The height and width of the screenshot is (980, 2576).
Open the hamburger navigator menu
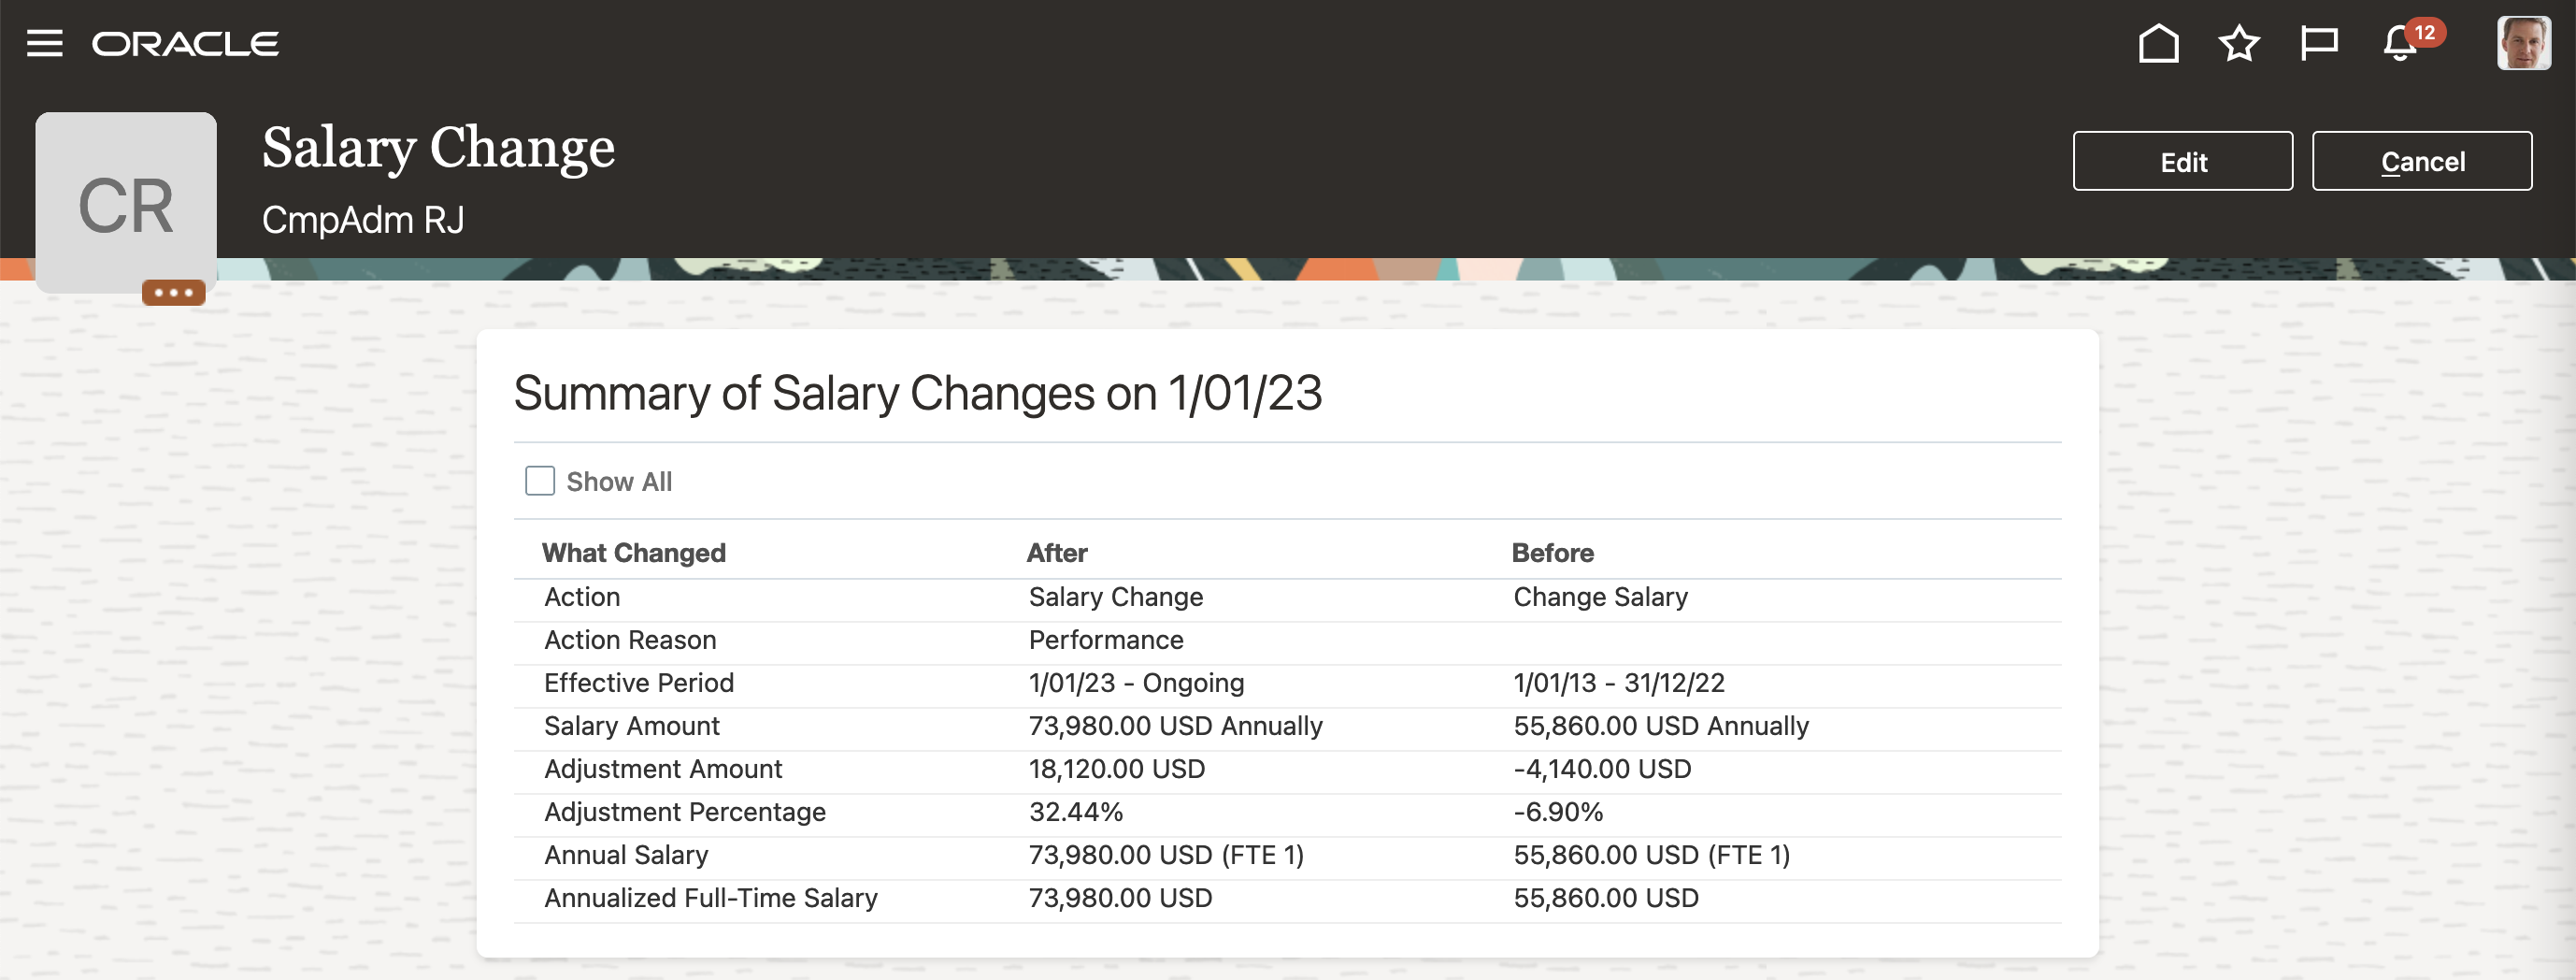pyautogui.click(x=44, y=43)
